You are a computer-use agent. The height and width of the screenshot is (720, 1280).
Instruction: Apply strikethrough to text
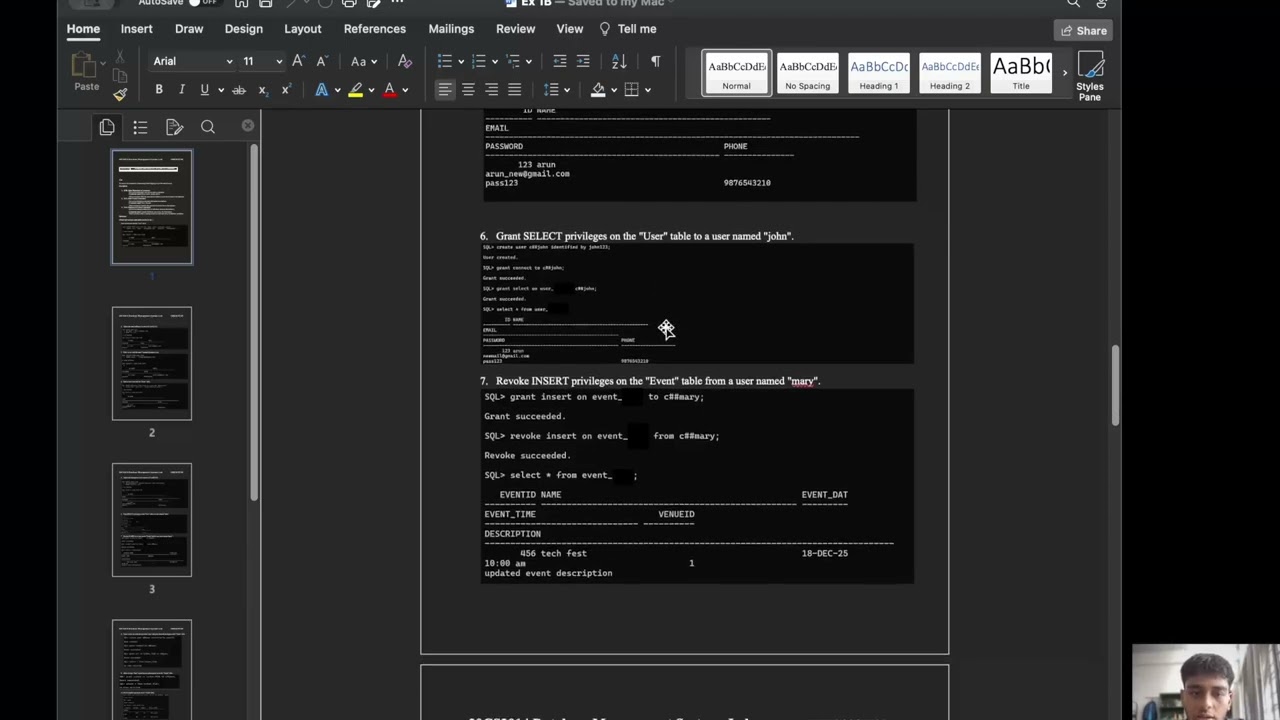pos(239,90)
